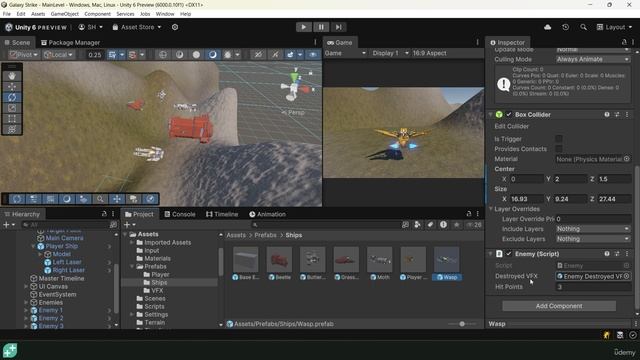Search by label icon in Project
This screenshot has width=640, height=360.
430,224
